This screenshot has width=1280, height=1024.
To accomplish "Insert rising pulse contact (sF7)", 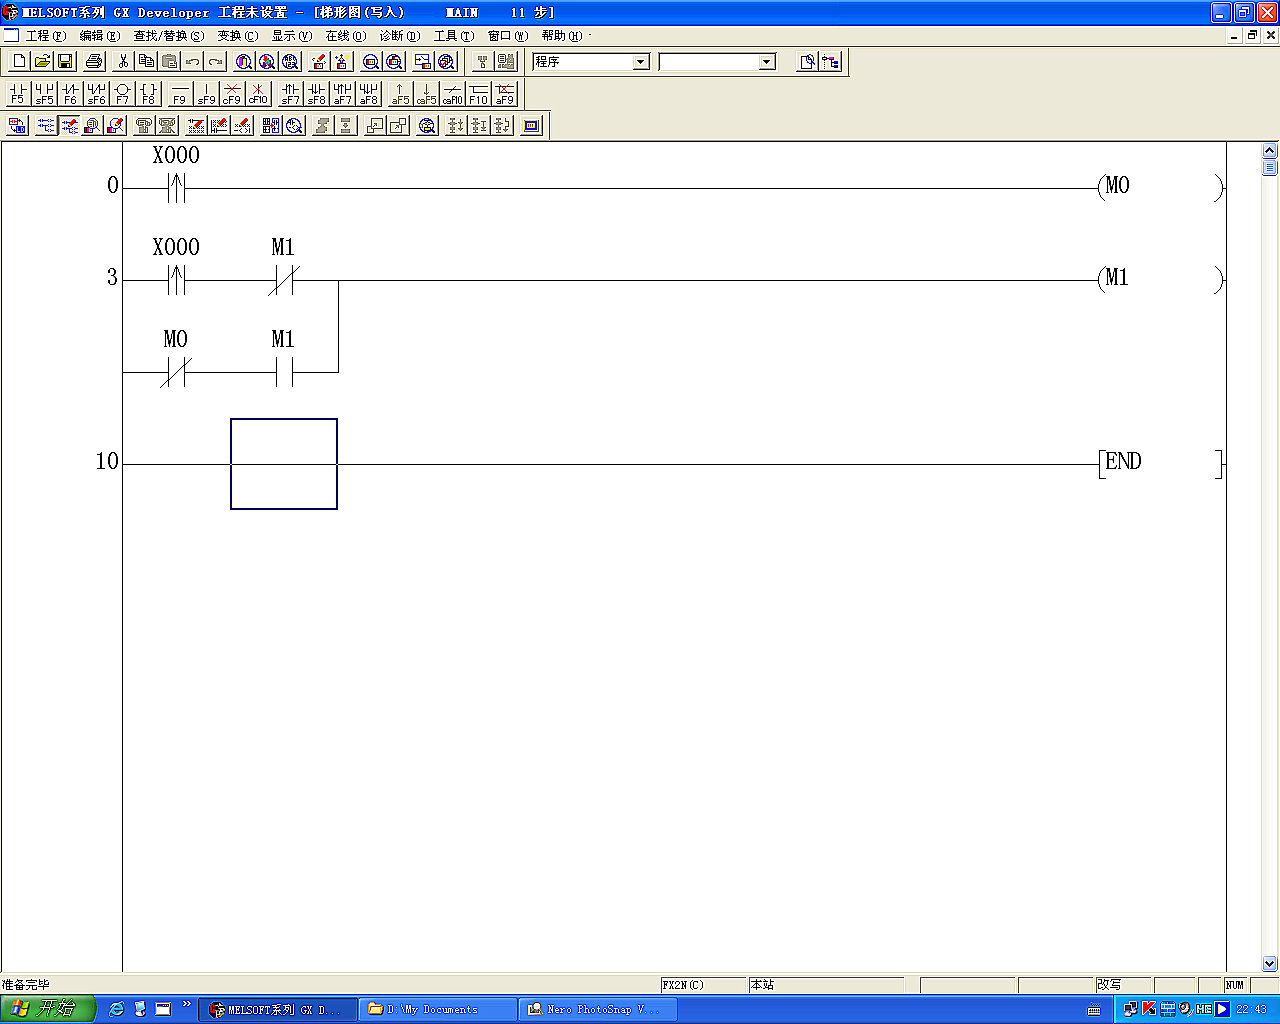I will [x=290, y=94].
